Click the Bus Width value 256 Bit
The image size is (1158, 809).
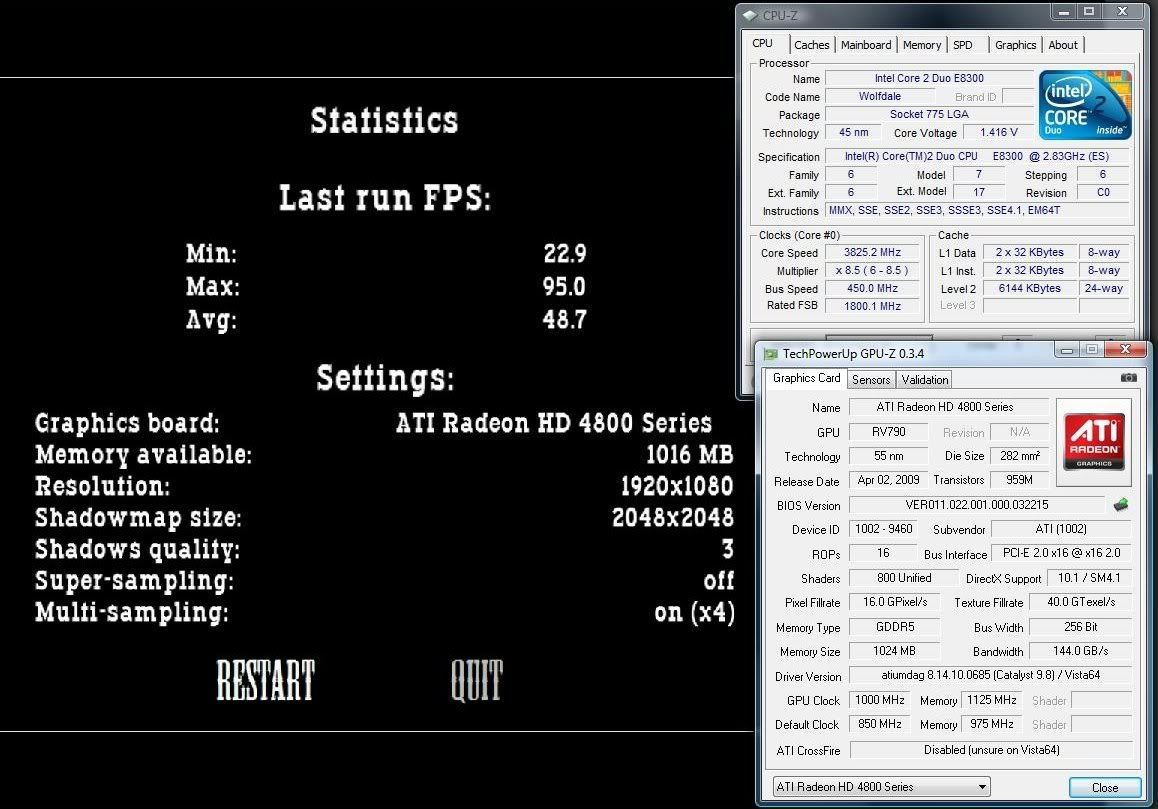click(1080, 627)
